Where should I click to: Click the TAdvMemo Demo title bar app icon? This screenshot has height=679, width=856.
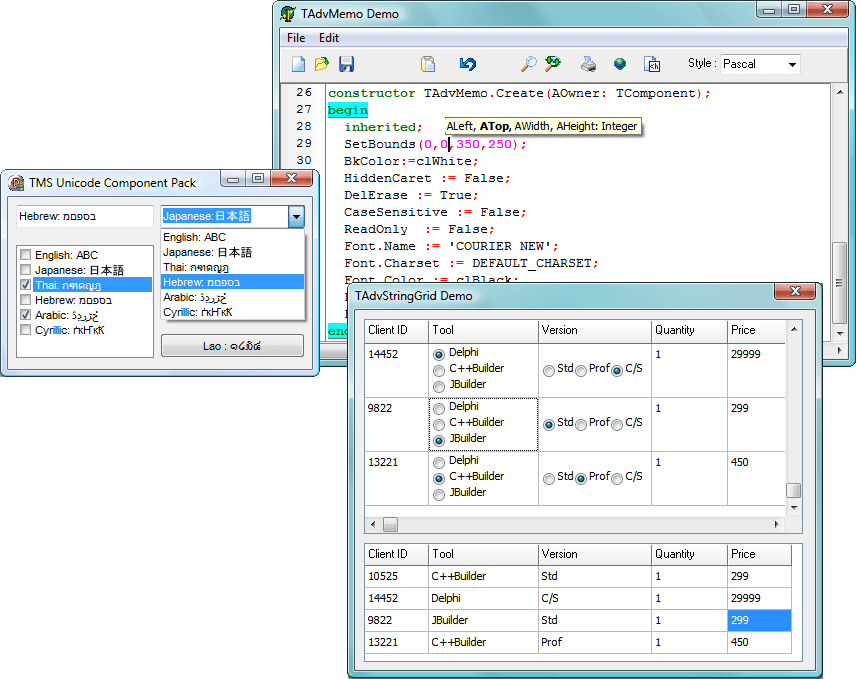point(288,13)
